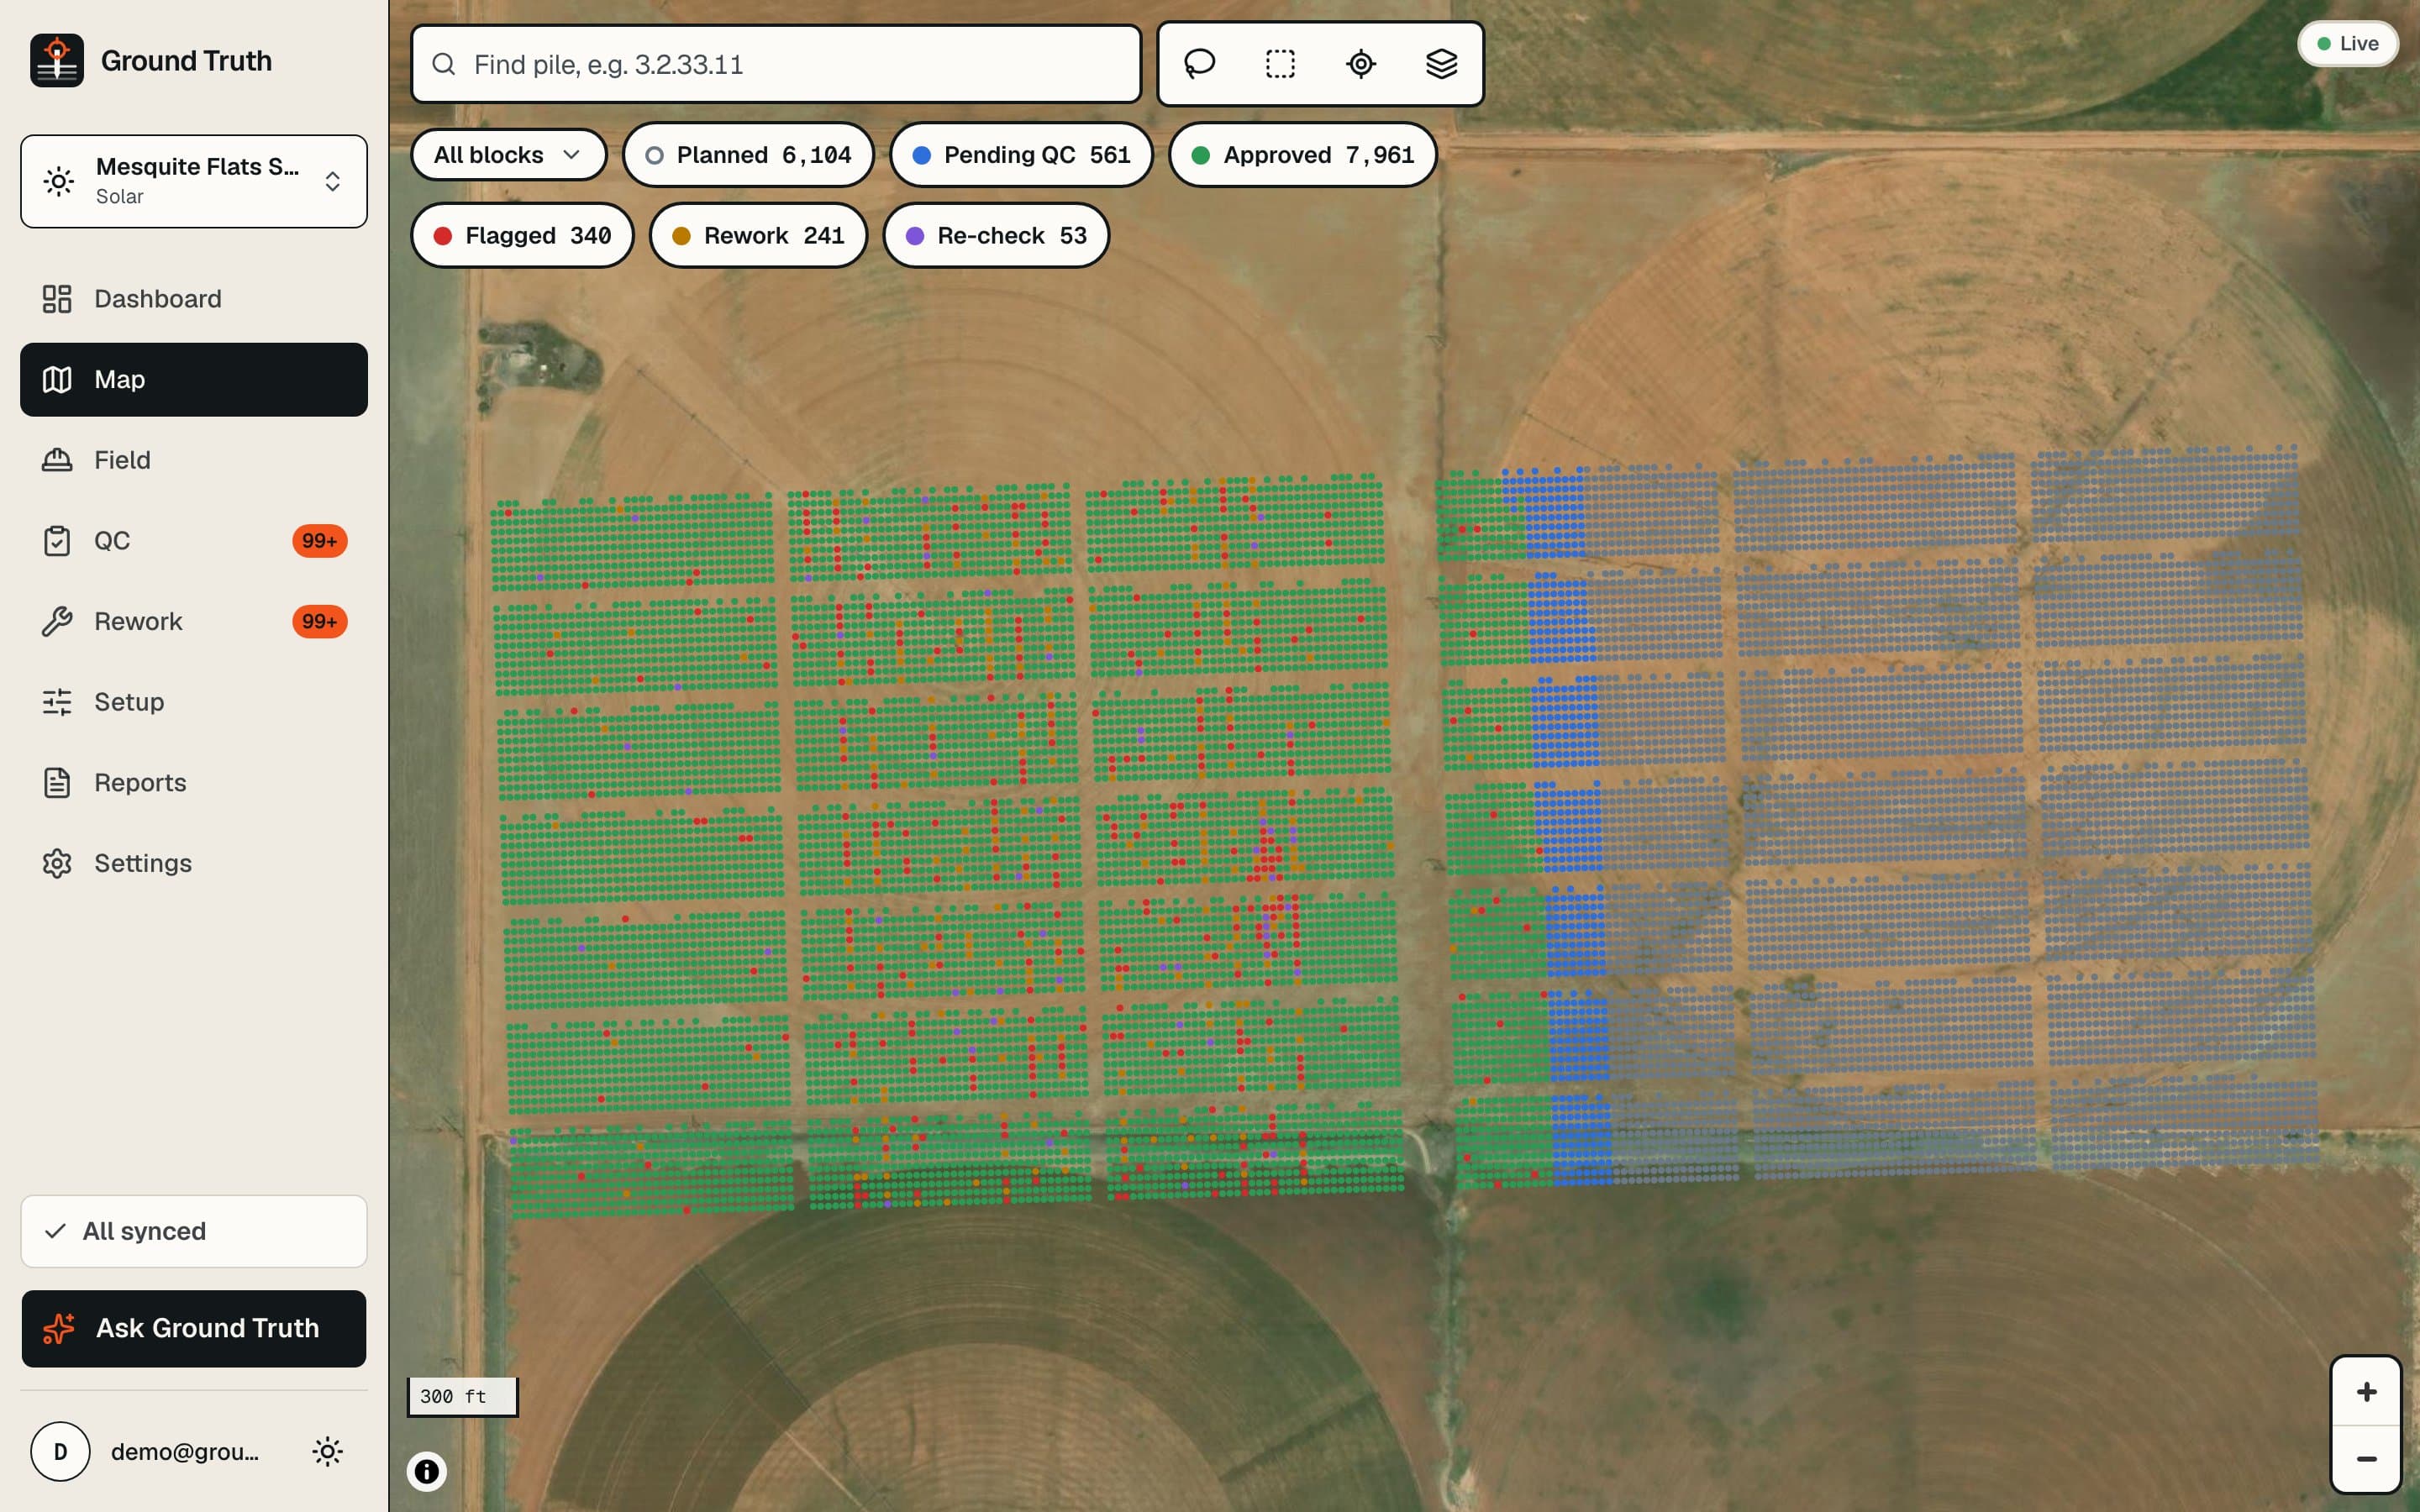This screenshot has width=2420, height=1512.
Task: Open the All blocks dropdown
Action: (x=508, y=155)
